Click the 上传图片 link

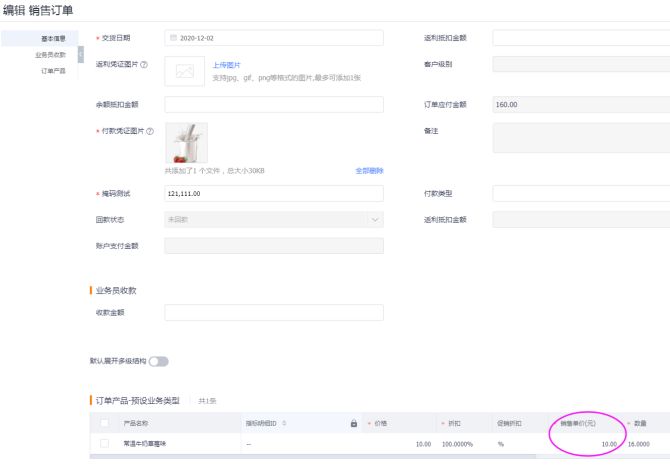(226, 64)
